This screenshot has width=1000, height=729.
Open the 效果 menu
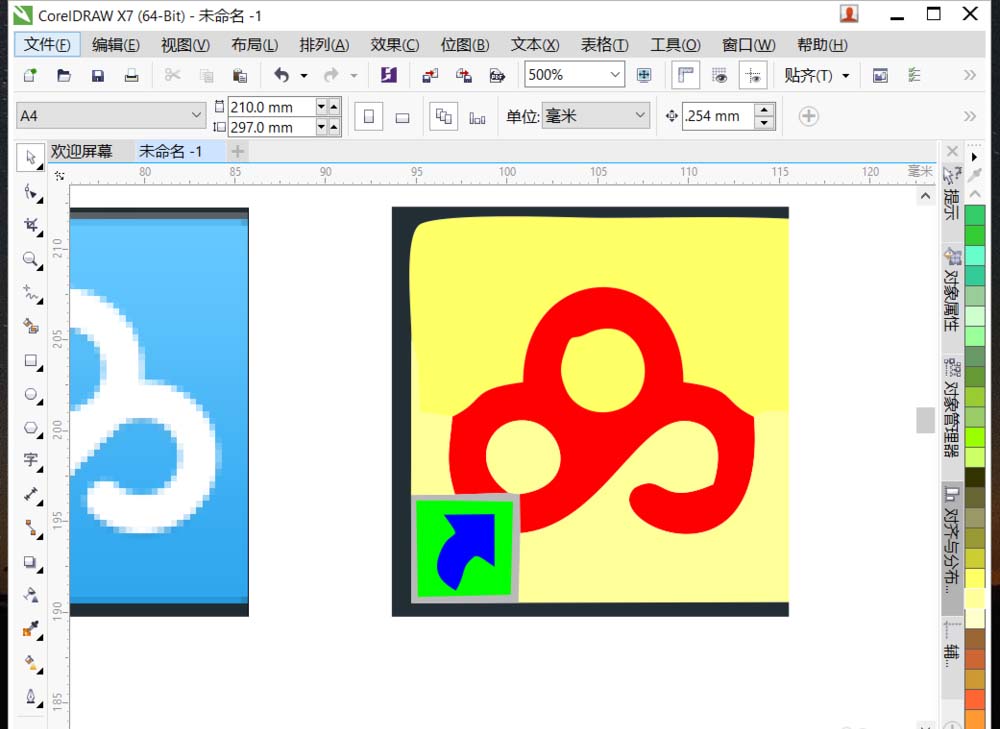point(395,45)
